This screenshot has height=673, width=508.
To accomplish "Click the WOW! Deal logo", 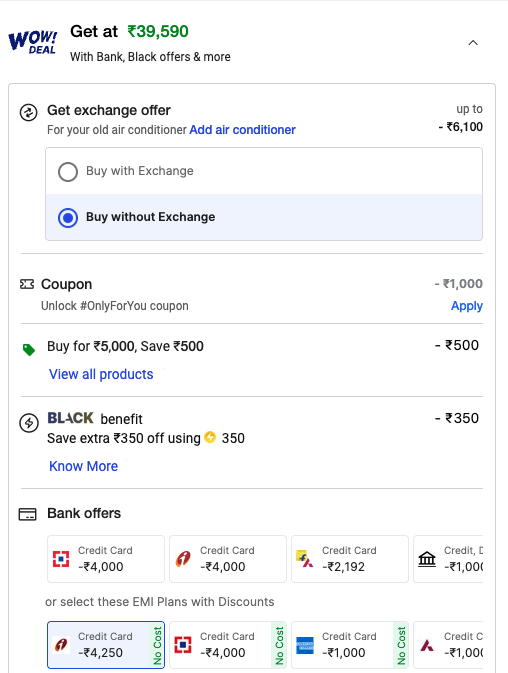I will 33,42.
